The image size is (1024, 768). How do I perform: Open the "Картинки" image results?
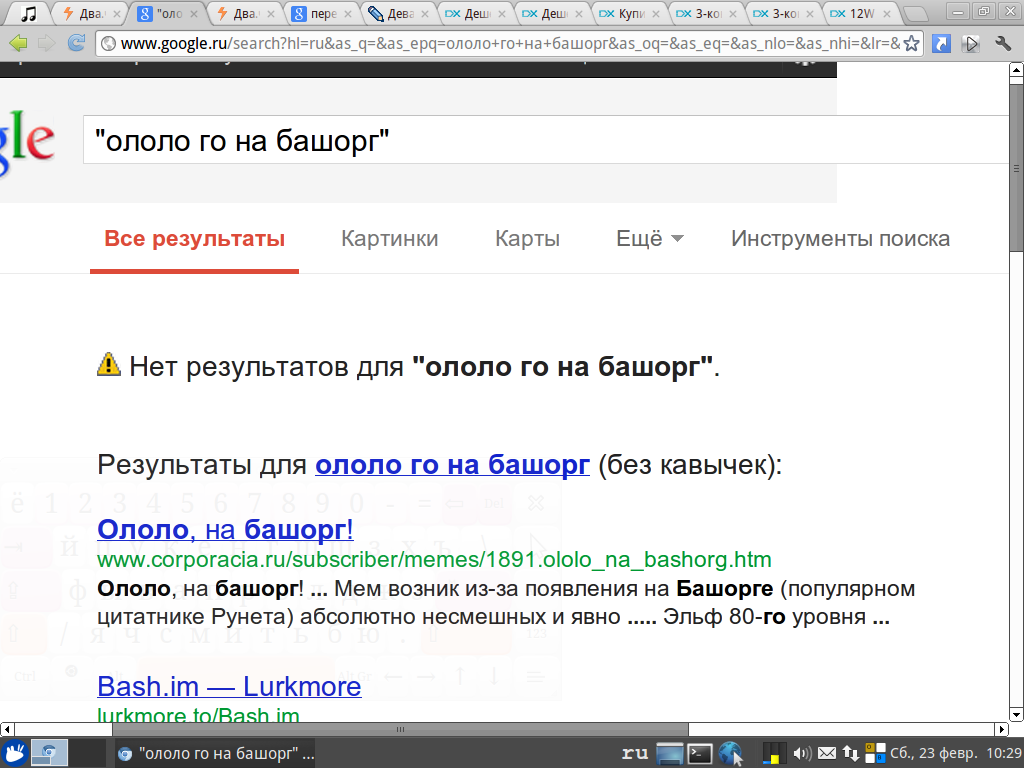[x=390, y=239]
